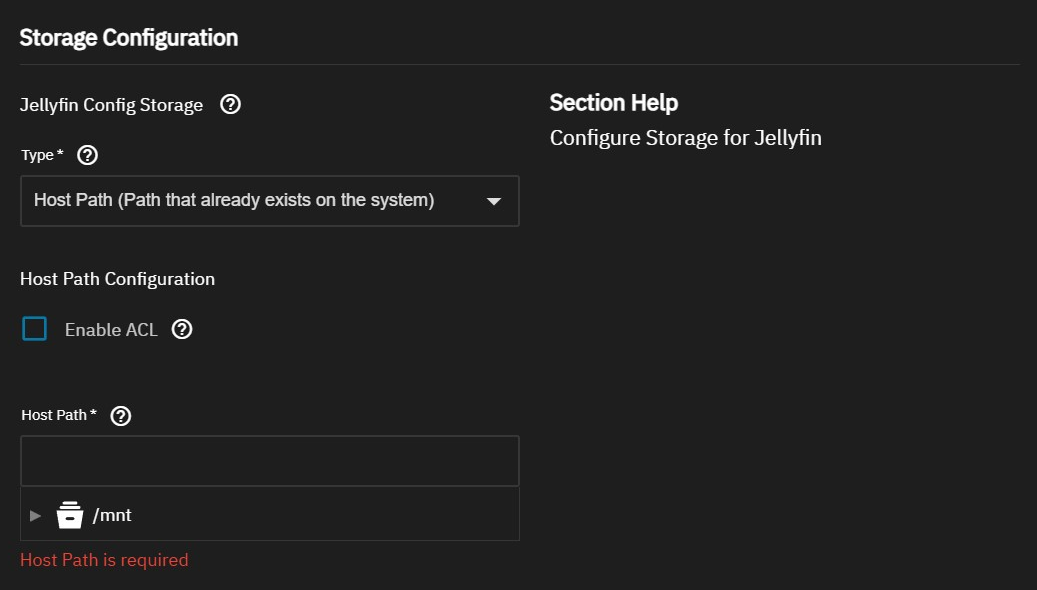
Task: Click the Host Path is required error message
Action: tap(104, 559)
